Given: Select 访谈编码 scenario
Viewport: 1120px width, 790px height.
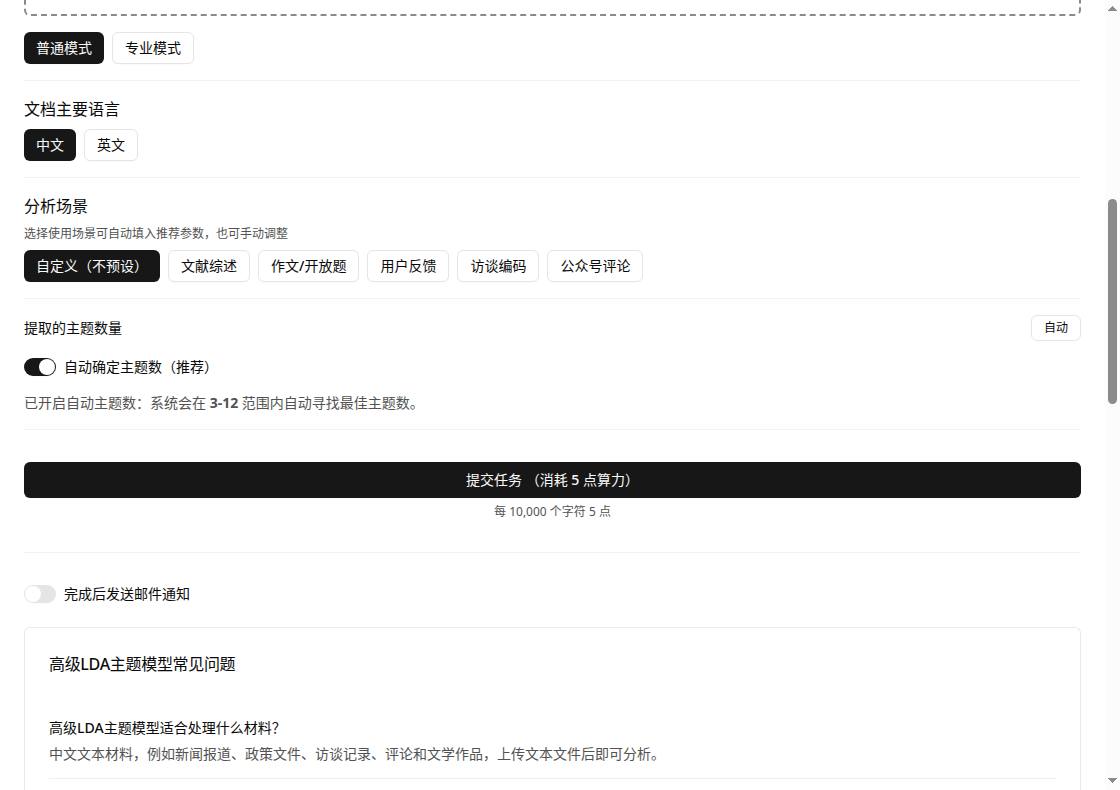Looking at the screenshot, I should point(498,266).
